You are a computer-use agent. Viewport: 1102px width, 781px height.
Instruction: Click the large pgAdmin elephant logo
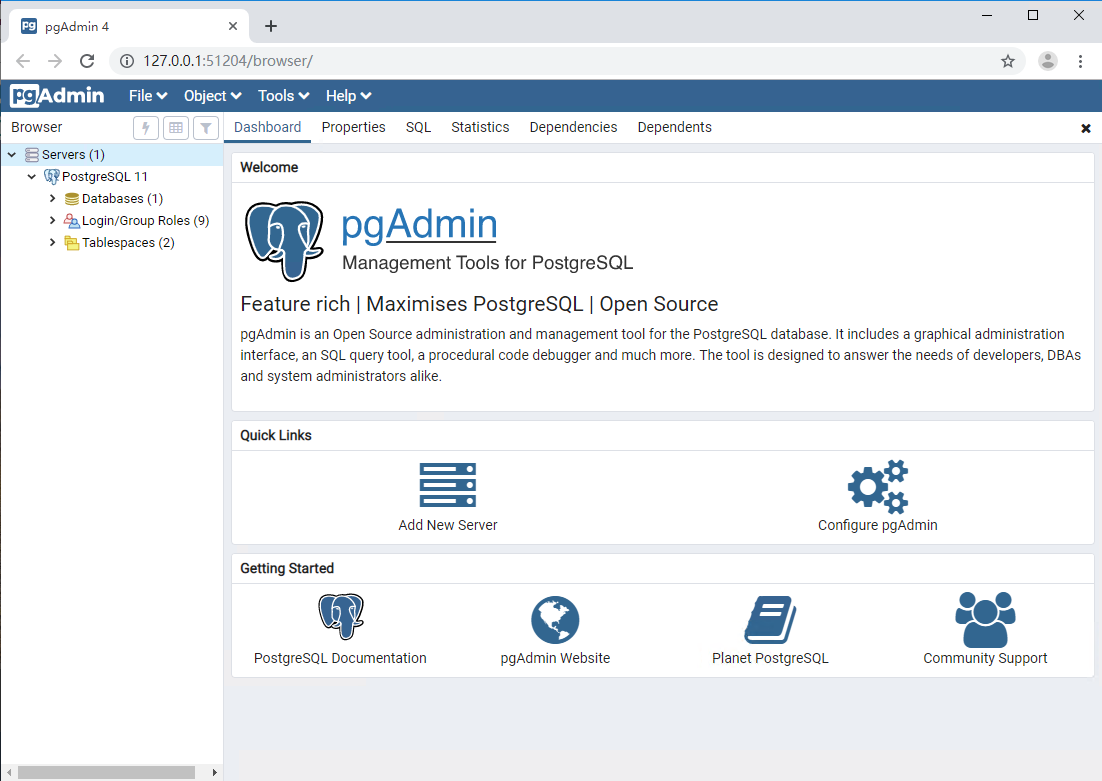click(x=284, y=240)
